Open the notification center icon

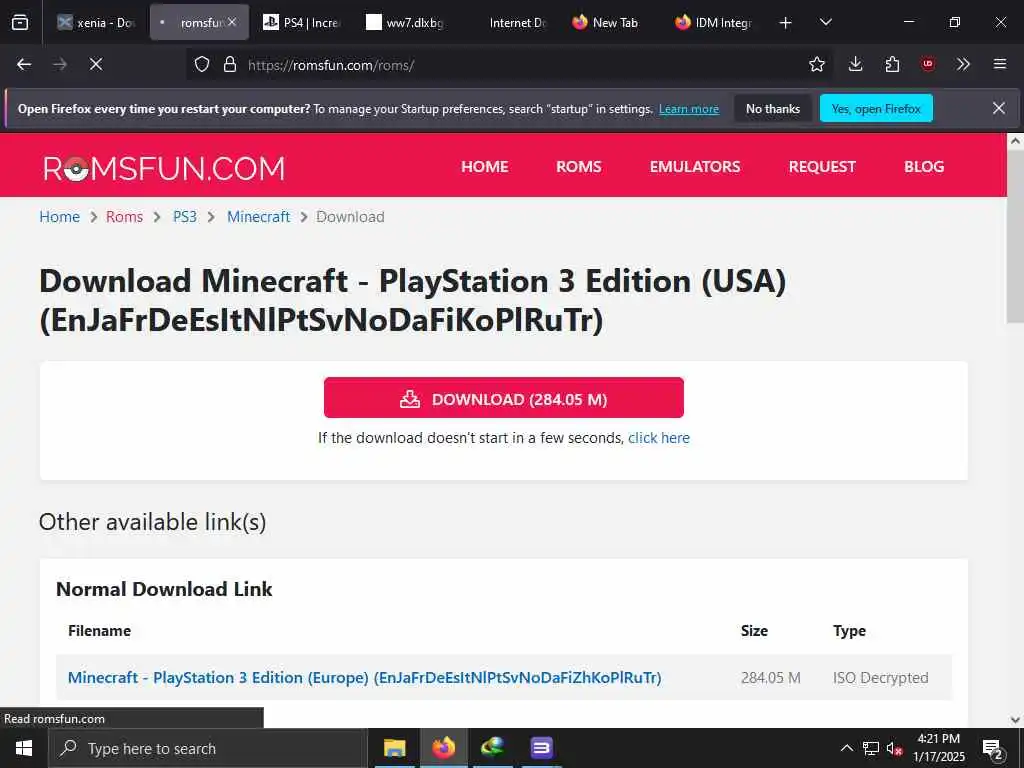tap(993, 749)
